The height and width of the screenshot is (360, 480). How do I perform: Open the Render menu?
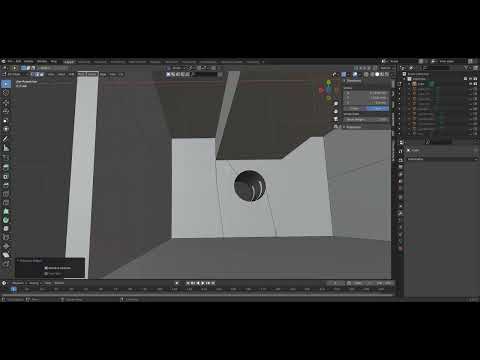click(29, 61)
